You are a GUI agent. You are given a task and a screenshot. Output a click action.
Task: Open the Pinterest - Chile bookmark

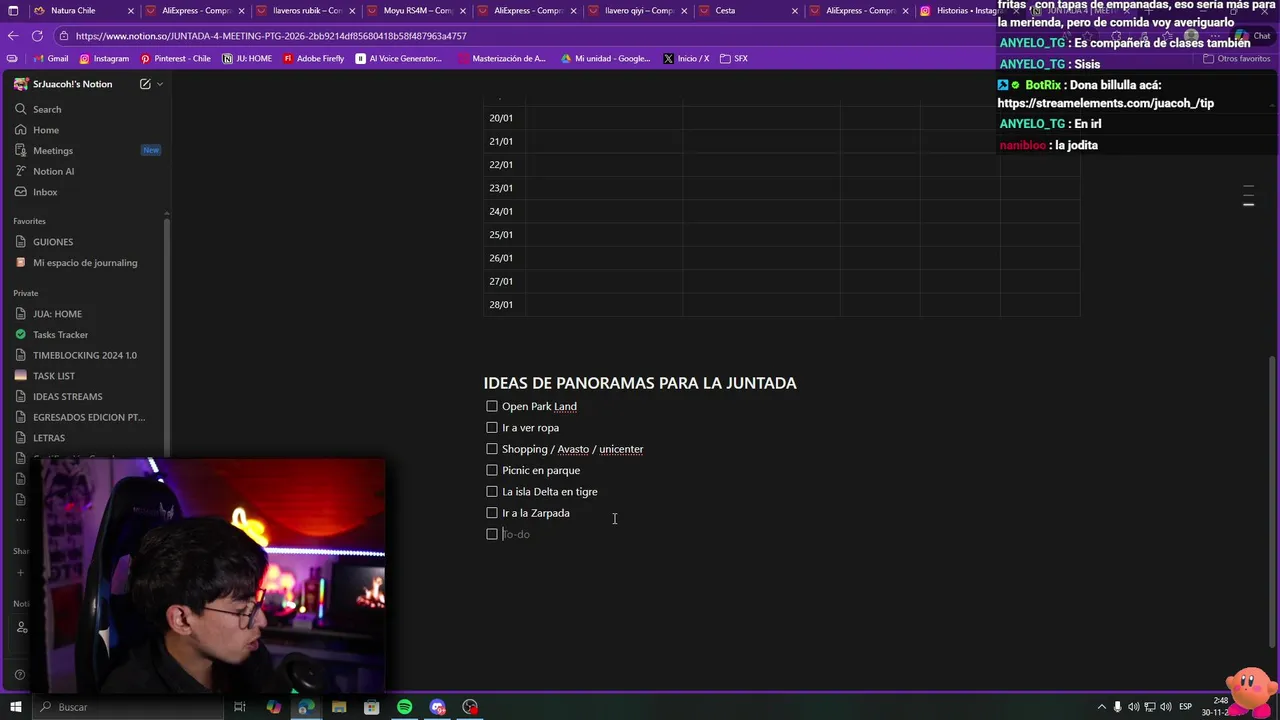pos(175,58)
